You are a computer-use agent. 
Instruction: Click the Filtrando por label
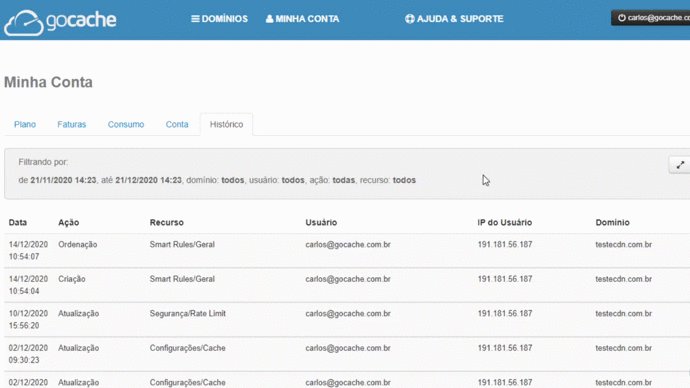coord(43,162)
